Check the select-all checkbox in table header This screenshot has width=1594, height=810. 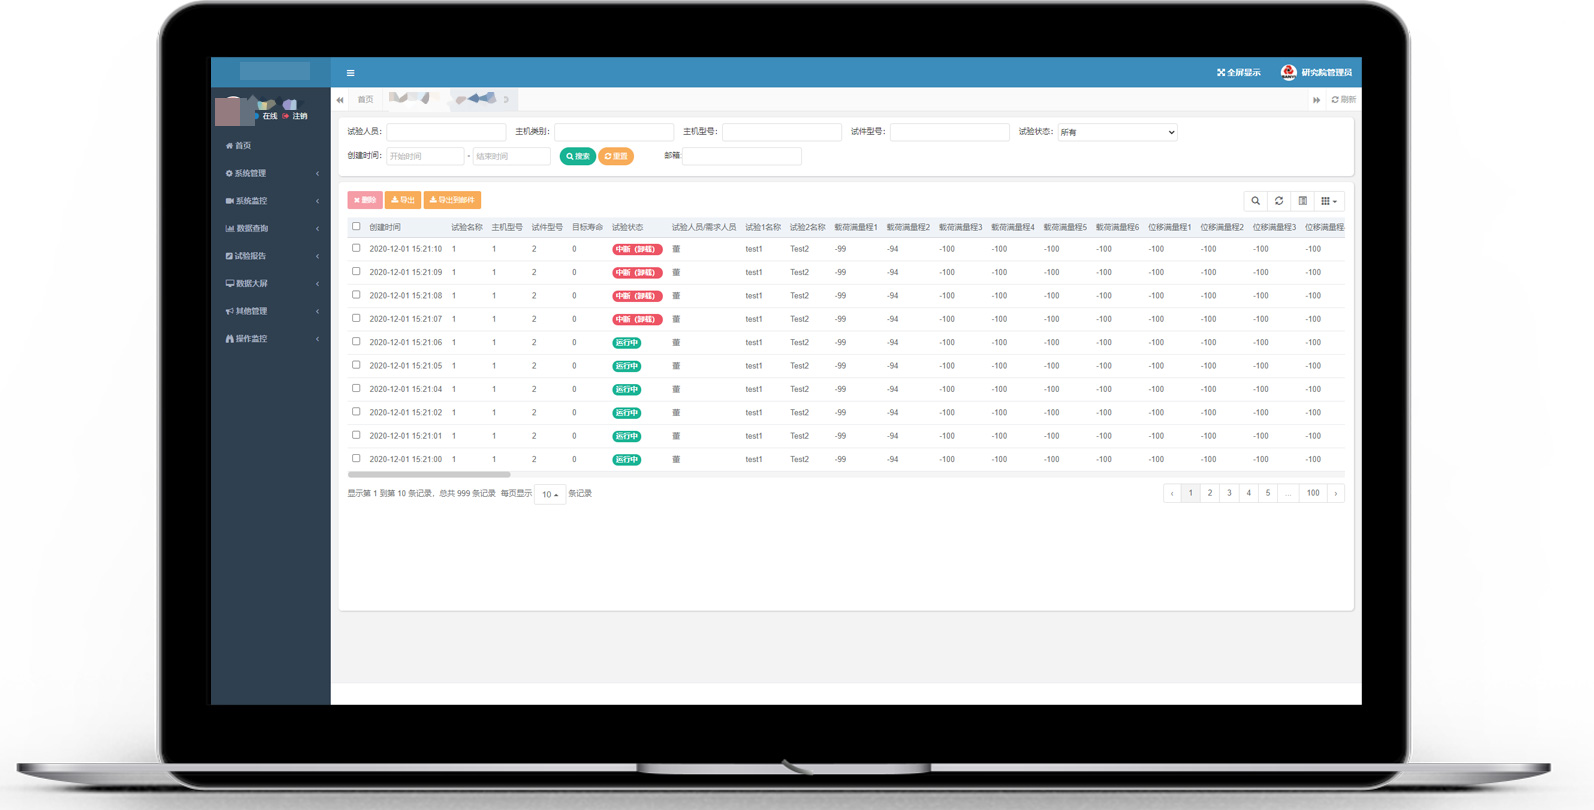click(x=356, y=227)
